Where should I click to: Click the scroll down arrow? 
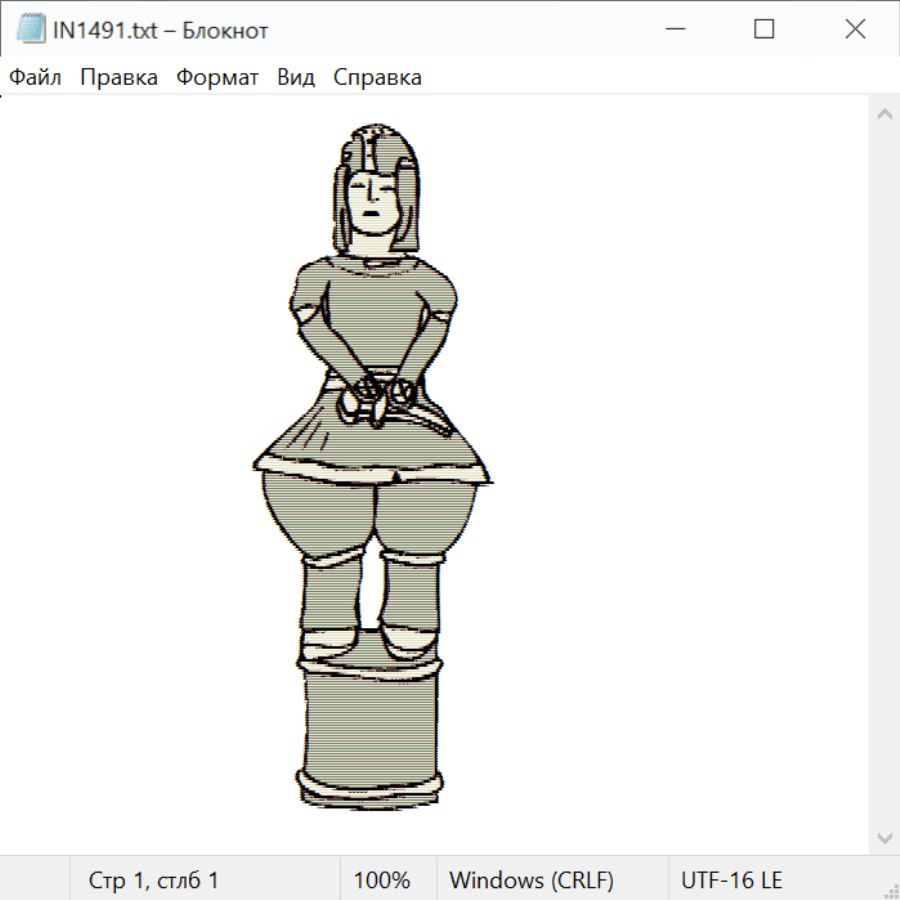(x=884, y=837)
